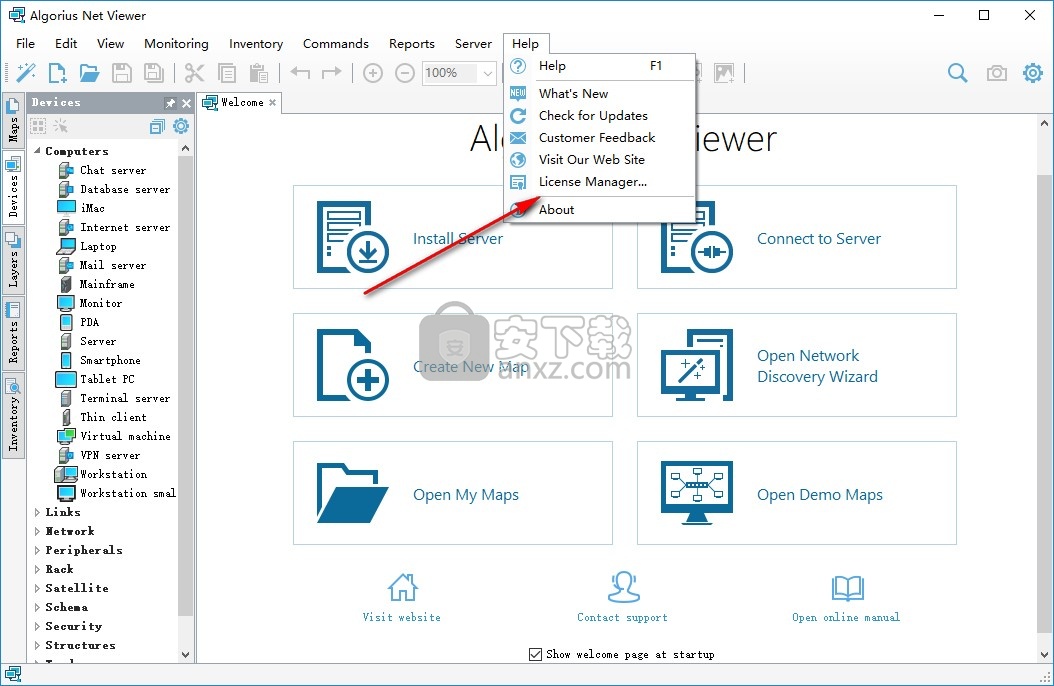Viewport: 1054px width, 686px height.
Task: Click the Devices list scroll-down arrow
Action: (x=186, y=654)
